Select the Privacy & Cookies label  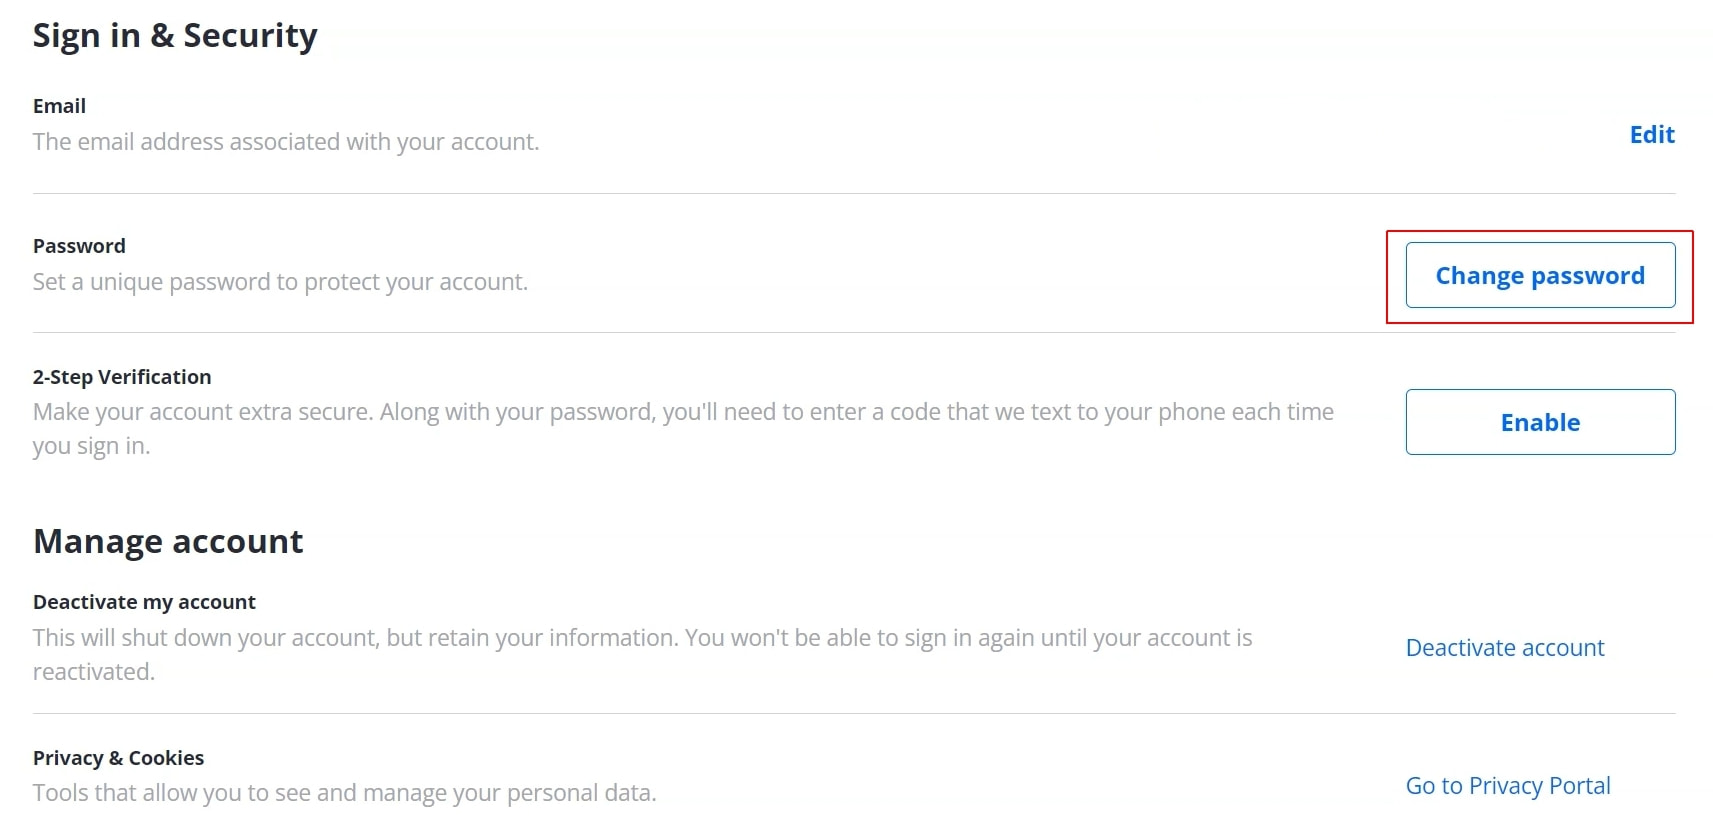coord(118,757)
